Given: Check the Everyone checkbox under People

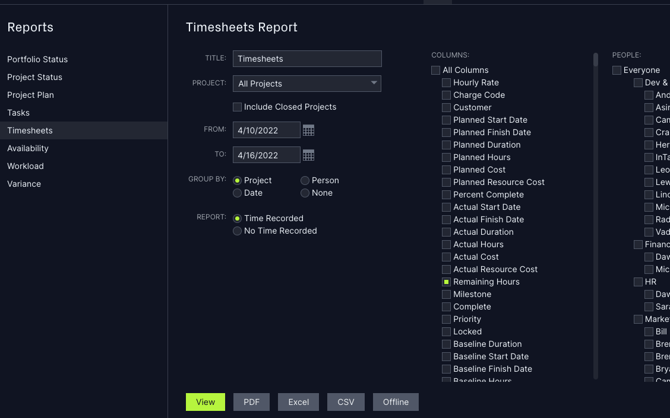Looking at the screenshot, I should 616,70.
